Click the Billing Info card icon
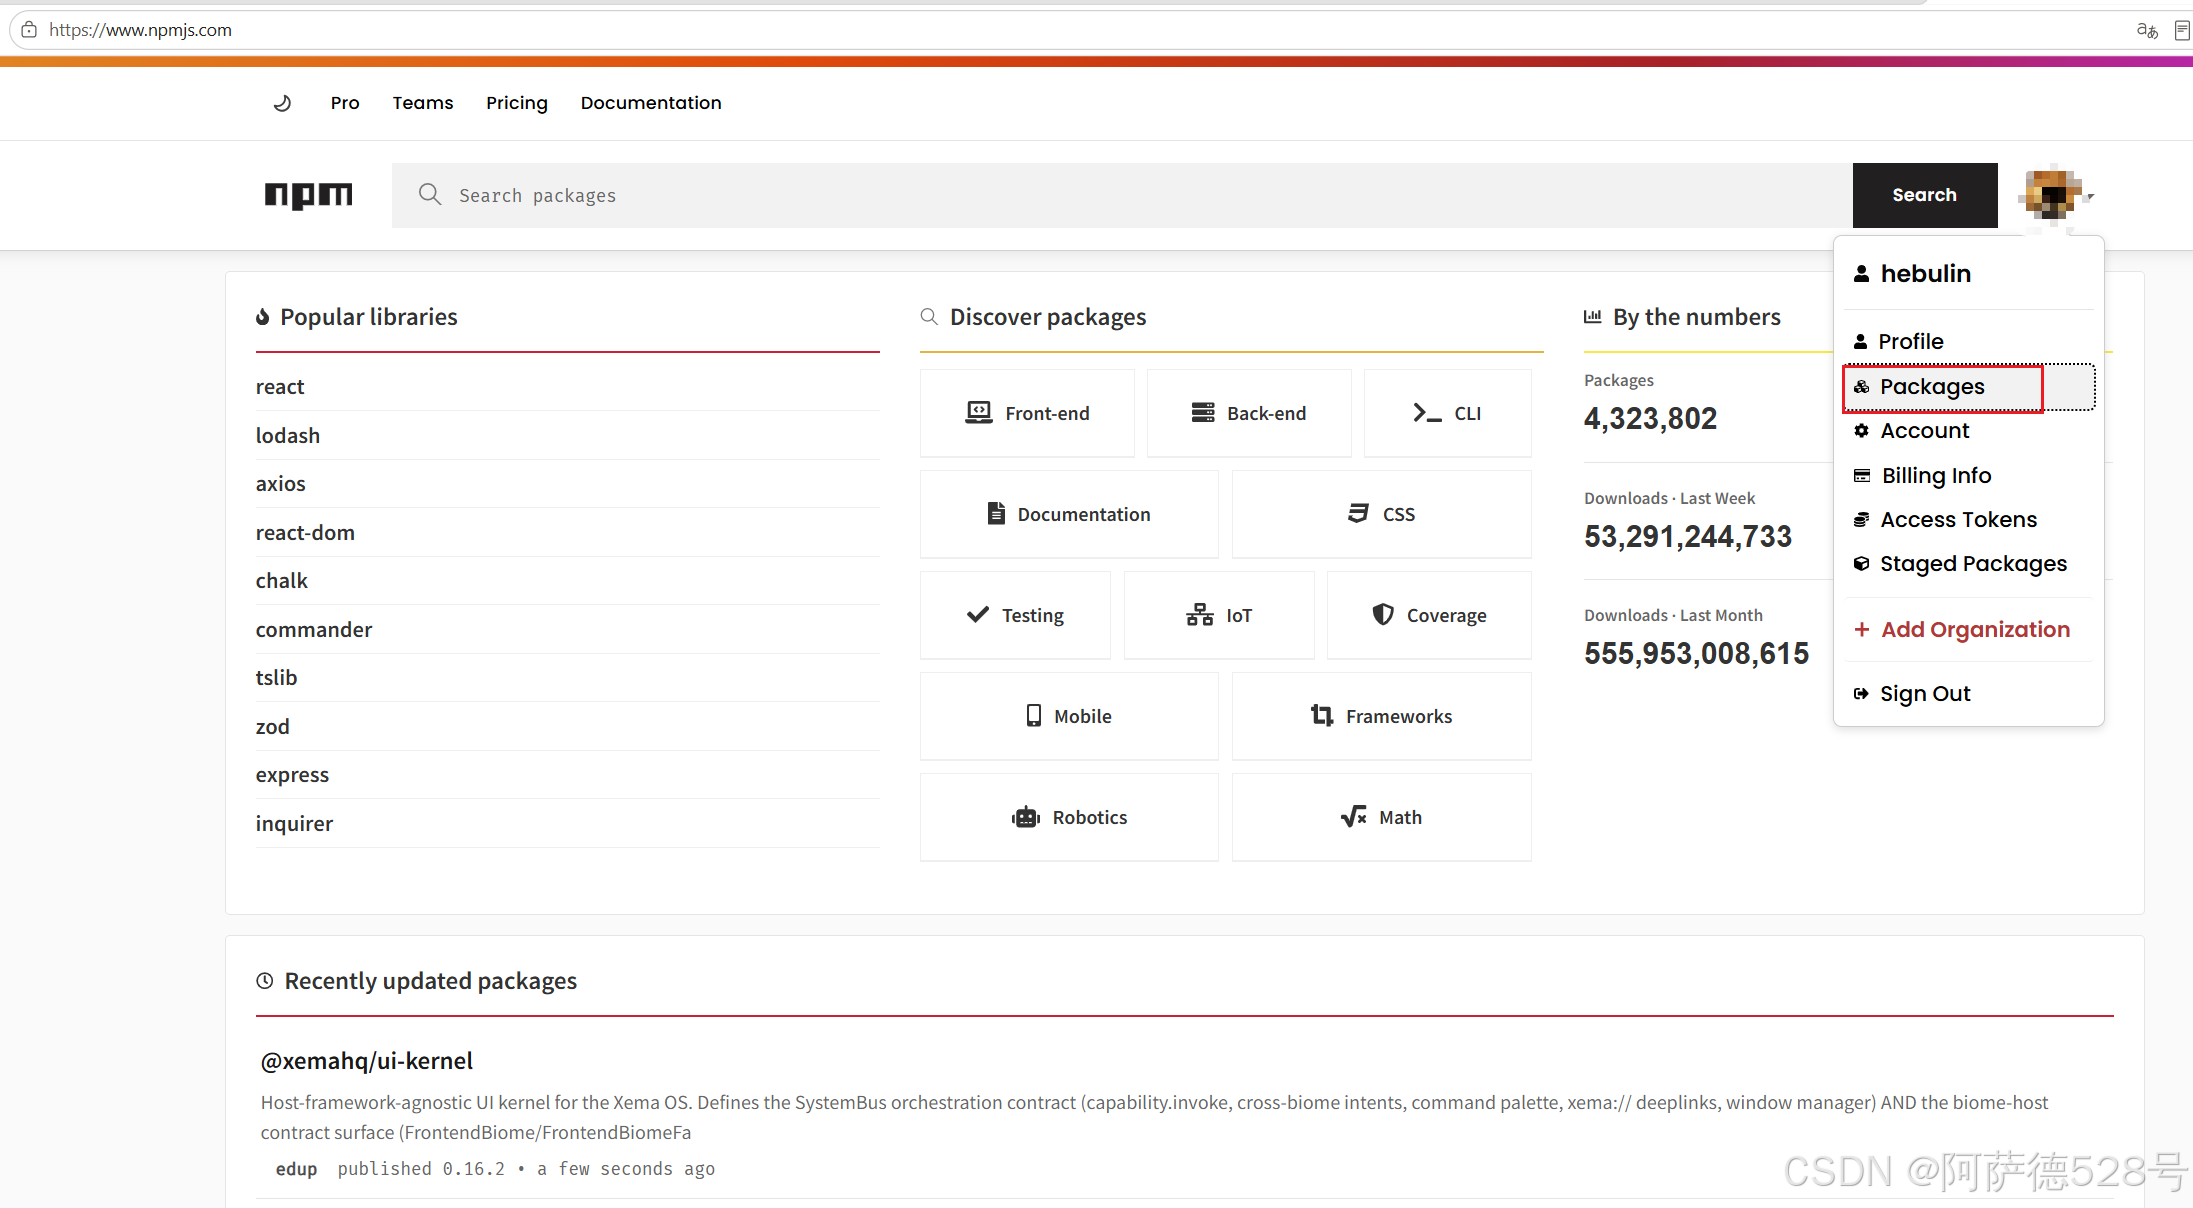2193x1208 pixels. tap(1862, 476)
